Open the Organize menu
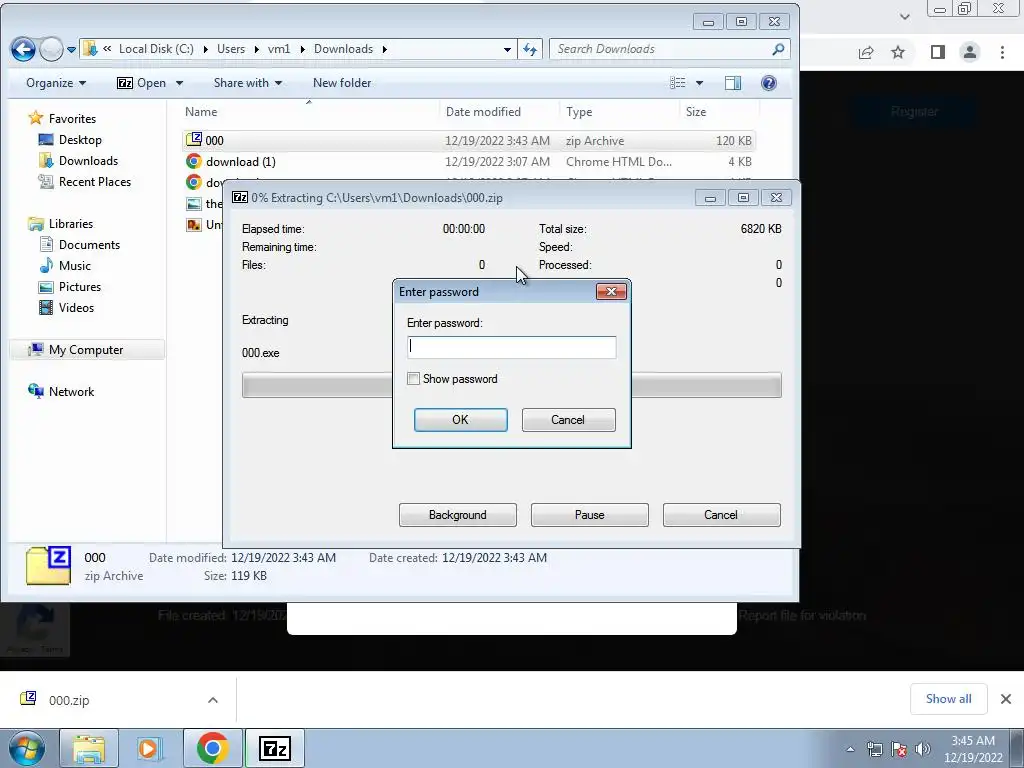 coord(56,83)
